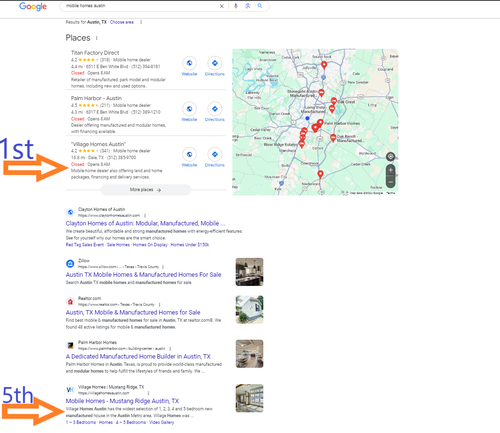The image size is (500, 433).
Task: Open the Homes On Display sitelink
Action: (150, 245)
